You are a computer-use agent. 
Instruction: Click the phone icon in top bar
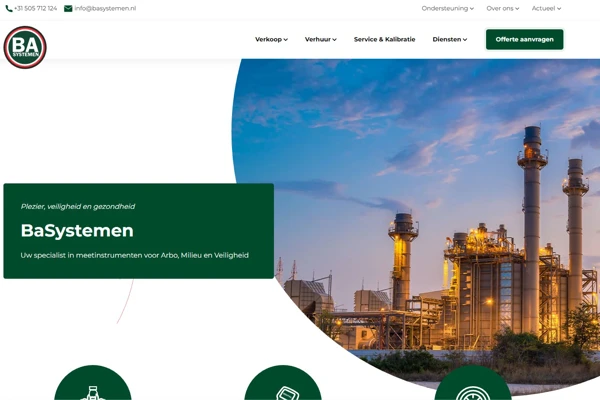(9, 8)
